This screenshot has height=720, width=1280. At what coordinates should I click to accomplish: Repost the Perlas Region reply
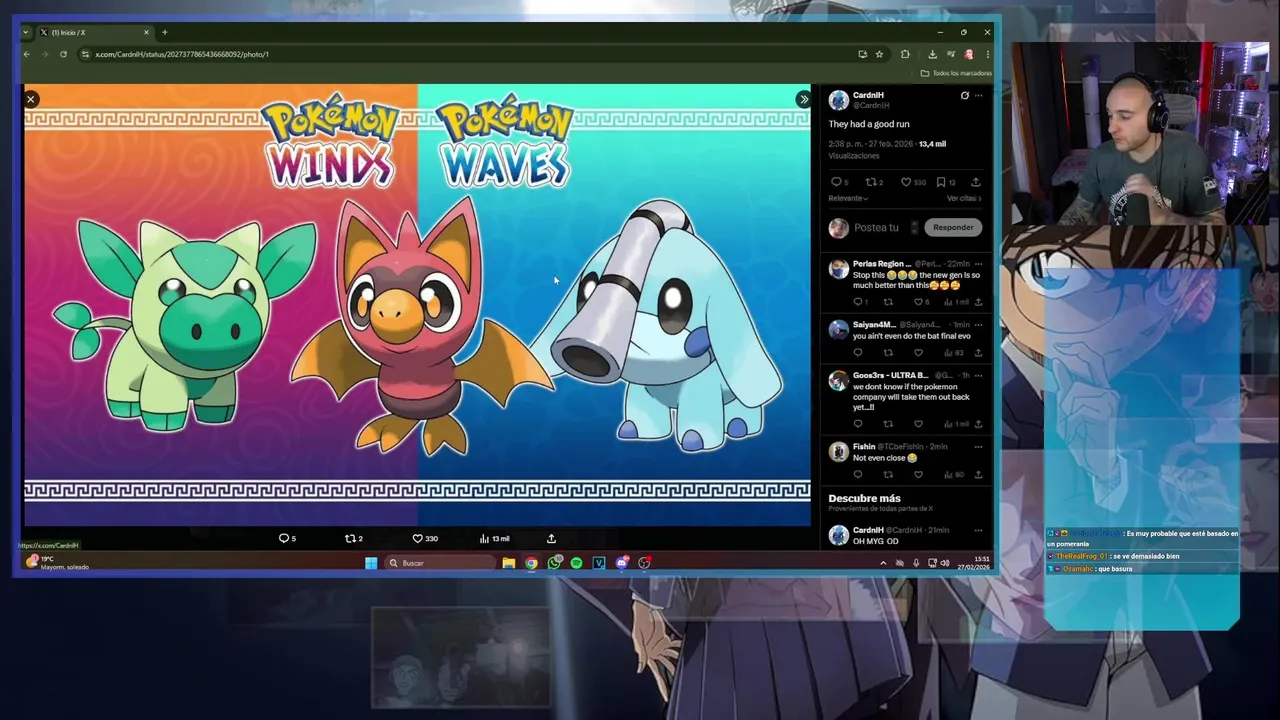(887, 302)
